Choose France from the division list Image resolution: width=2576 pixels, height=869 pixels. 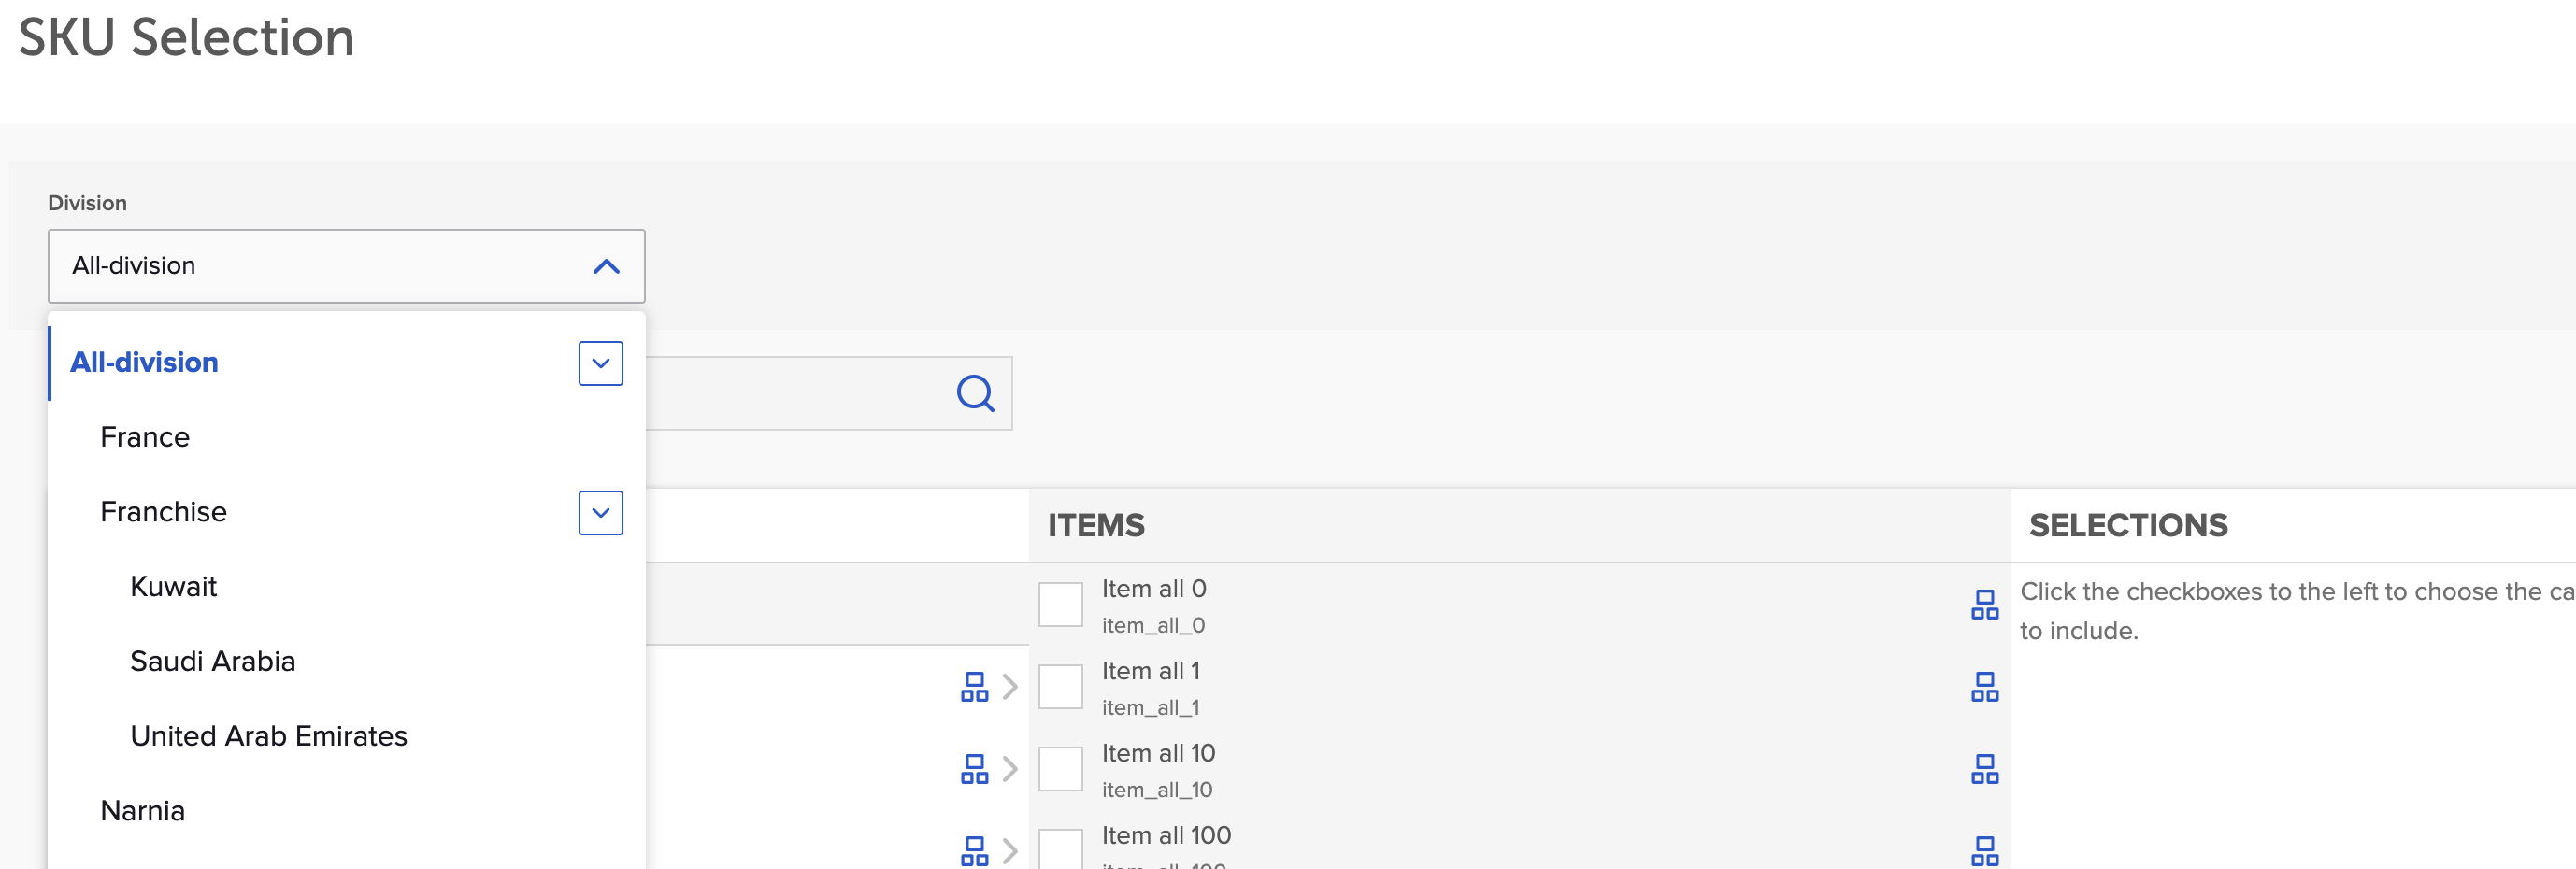[x=145, y=437]
